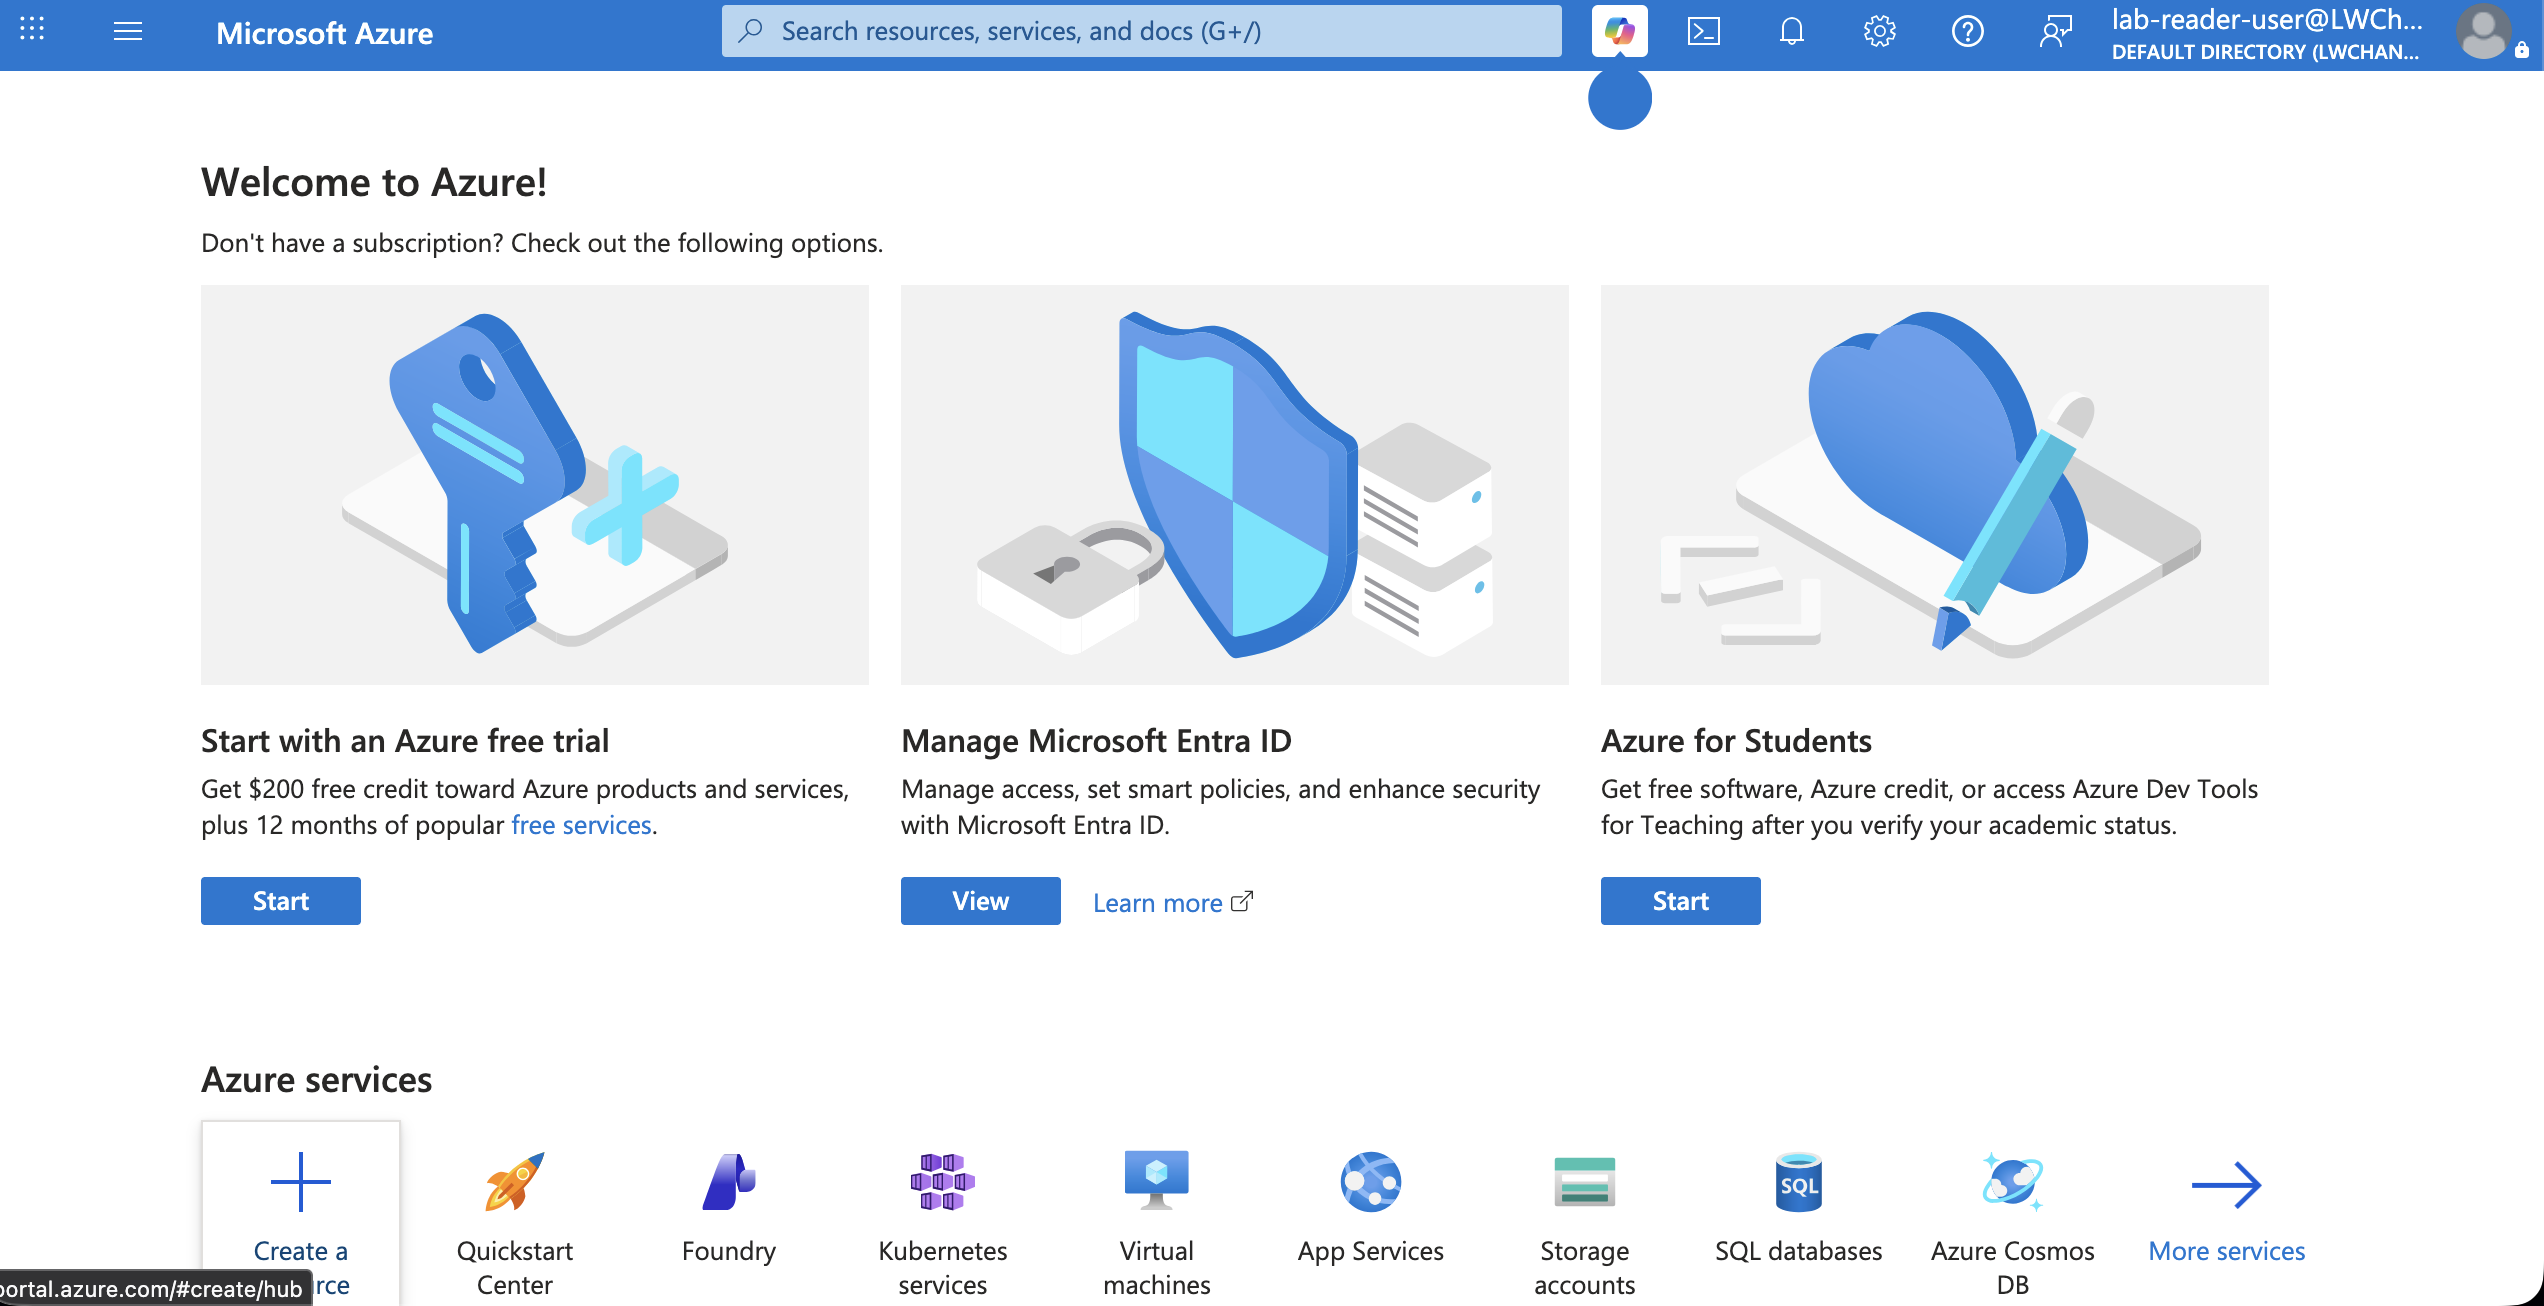
Task: Click the Create a resource plus icon
Action: (x=300, y=1182)
